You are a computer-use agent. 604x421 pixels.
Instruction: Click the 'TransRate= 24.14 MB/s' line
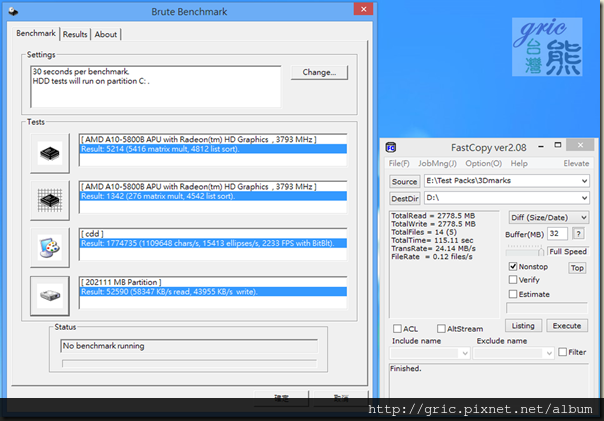click(x=433, y=248)
